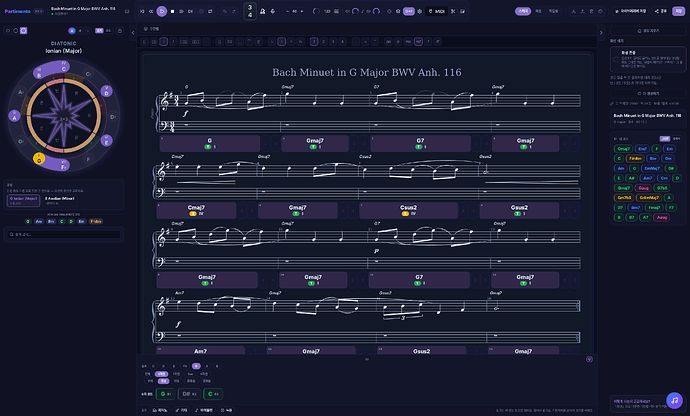The image size is (690, 416).
Task: Click the green G suggested chord button at bottom
Action: coord(165,394)
